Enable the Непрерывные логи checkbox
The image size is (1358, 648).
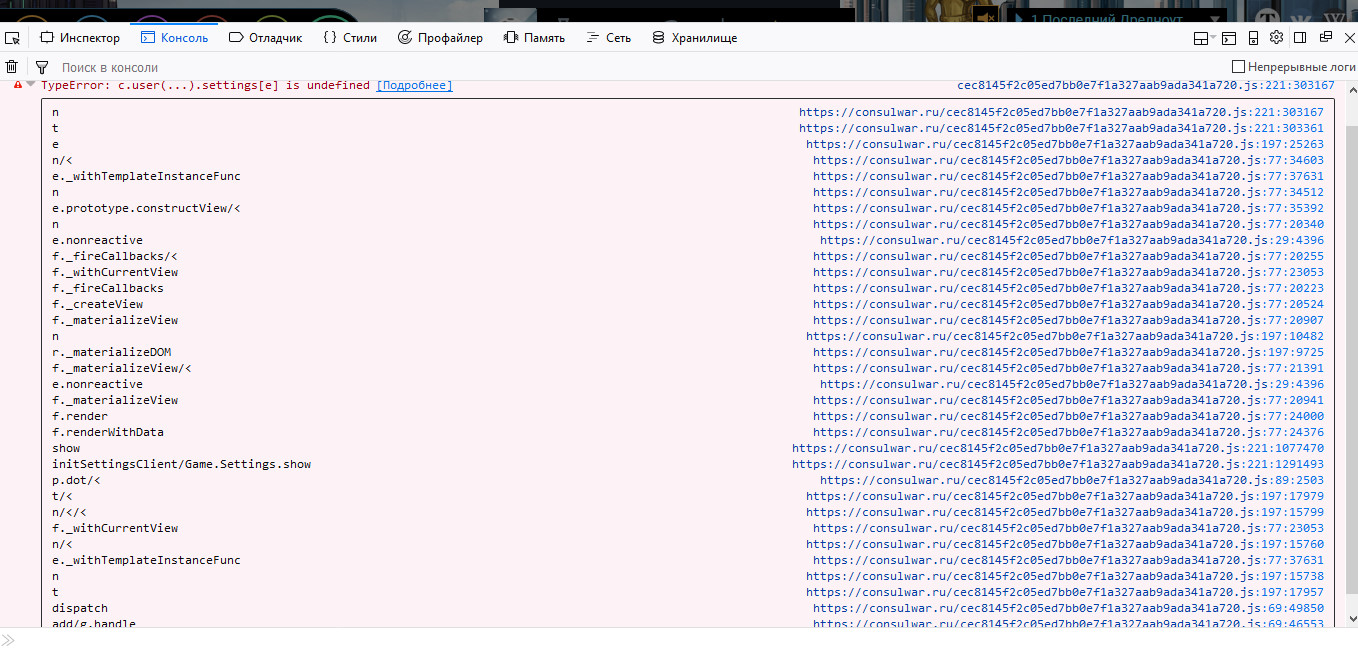pos(1239,67)
